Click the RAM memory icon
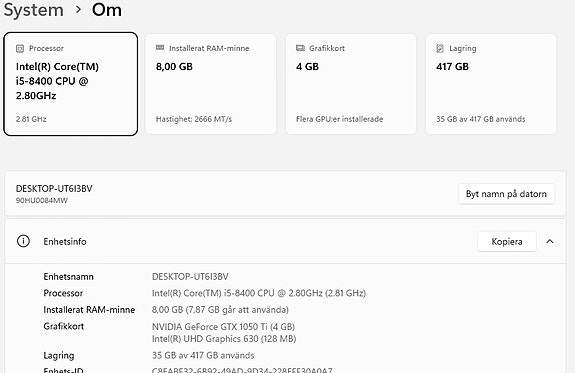575x373 pixels. (x=160, y=48)
